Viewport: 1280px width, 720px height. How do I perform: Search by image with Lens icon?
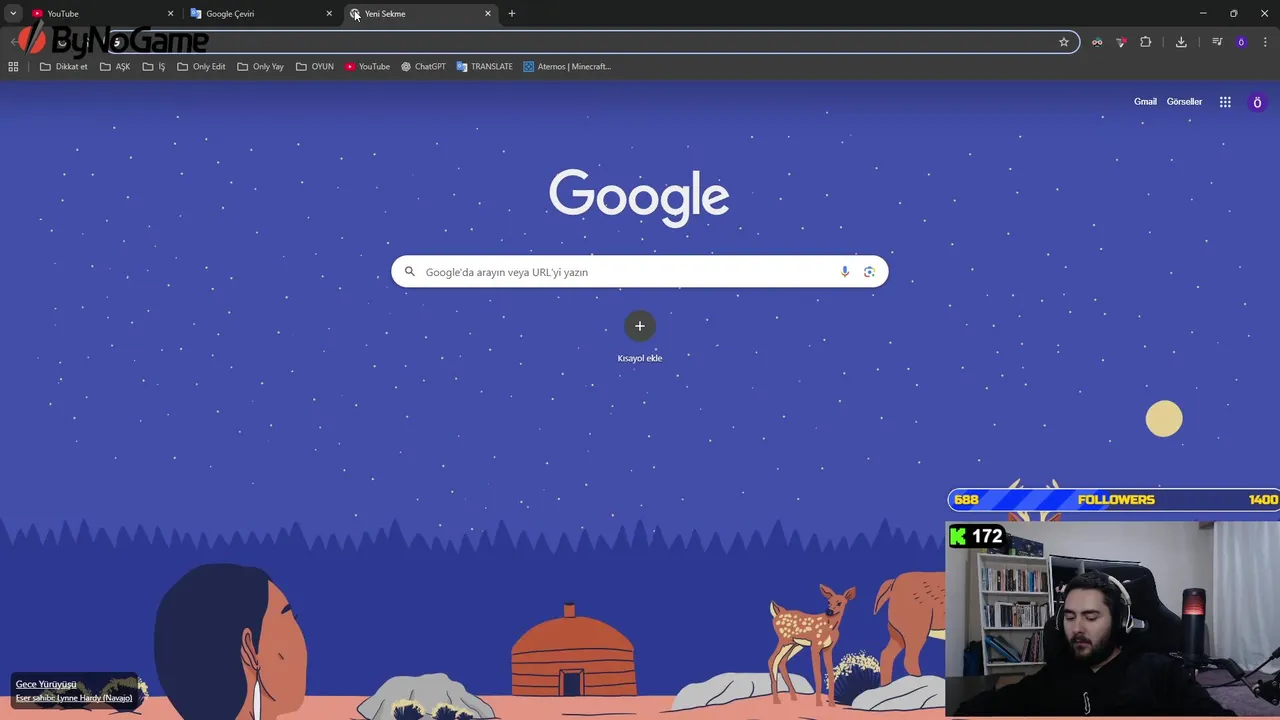coord(869,272)
